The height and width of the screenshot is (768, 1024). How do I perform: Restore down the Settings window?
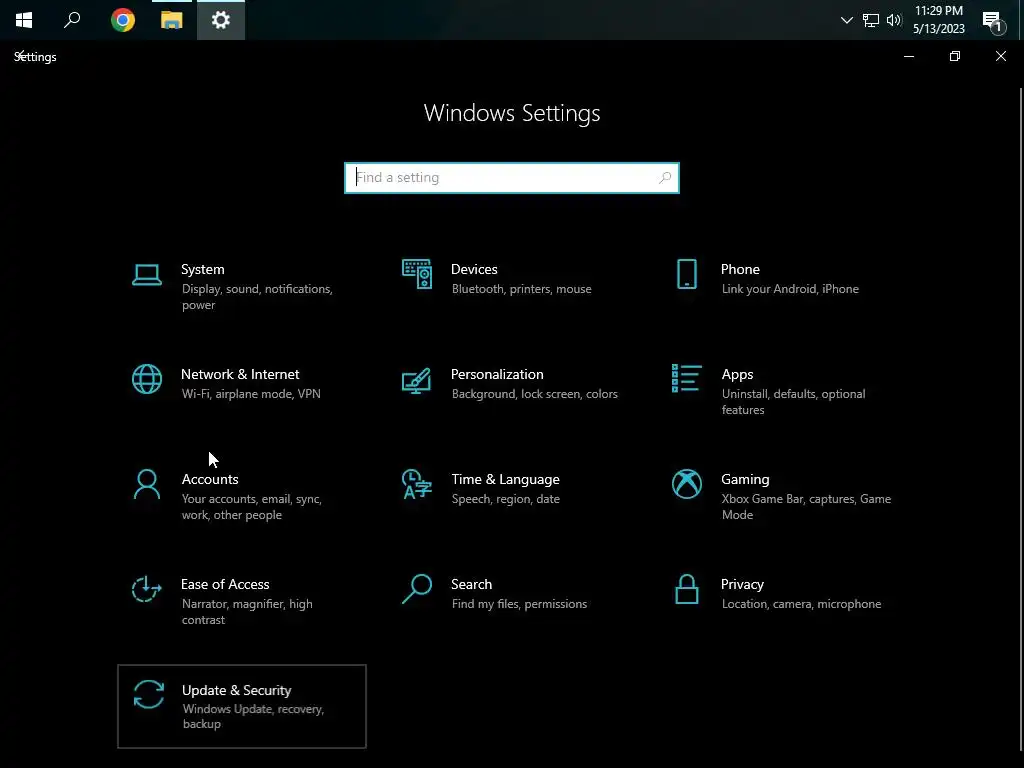(x=955, y=56)
